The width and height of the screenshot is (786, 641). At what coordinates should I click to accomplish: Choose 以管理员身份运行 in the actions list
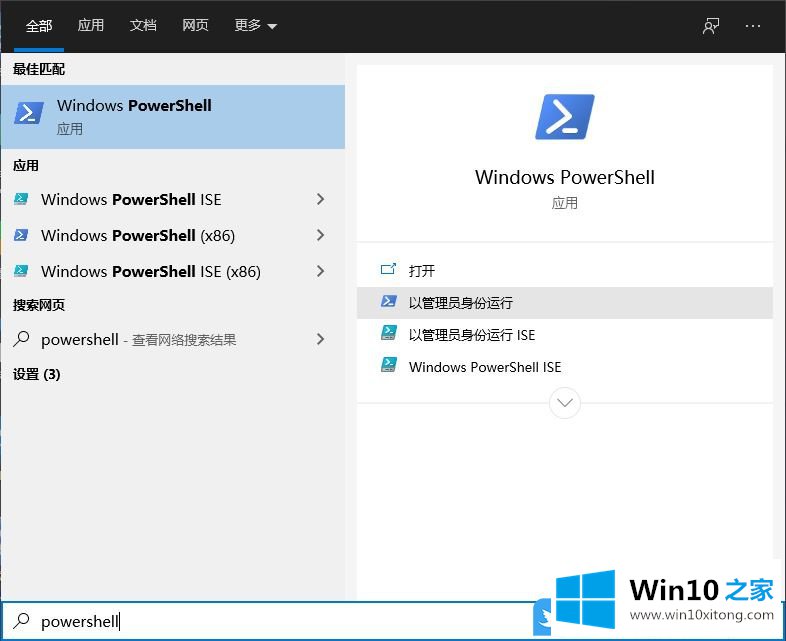click(564, 303)
